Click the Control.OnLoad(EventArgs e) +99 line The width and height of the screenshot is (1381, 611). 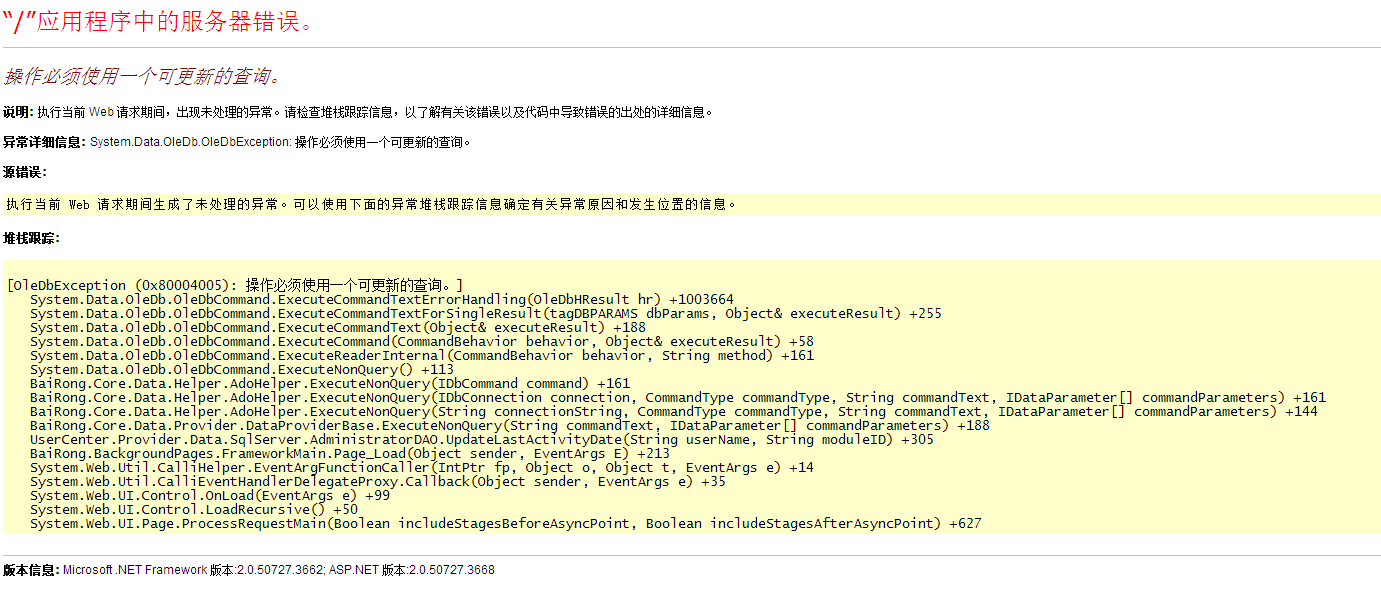tap(210, 495)
